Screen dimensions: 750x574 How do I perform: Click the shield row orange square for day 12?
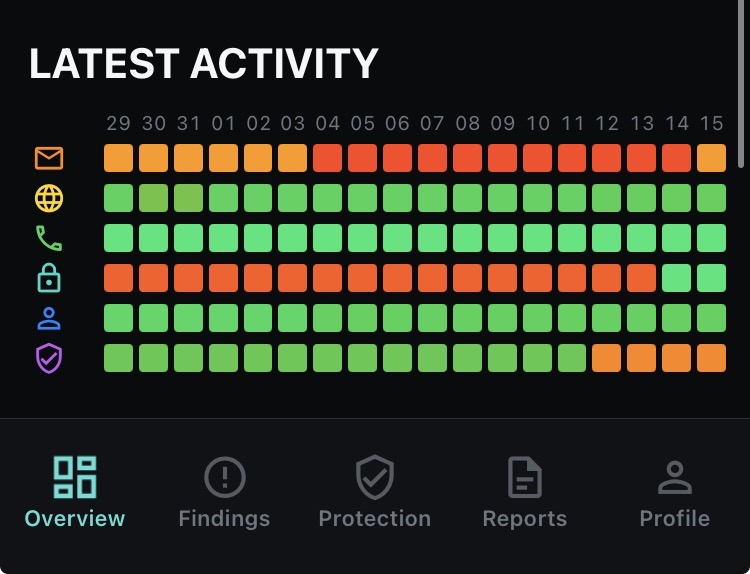(607, 358)
